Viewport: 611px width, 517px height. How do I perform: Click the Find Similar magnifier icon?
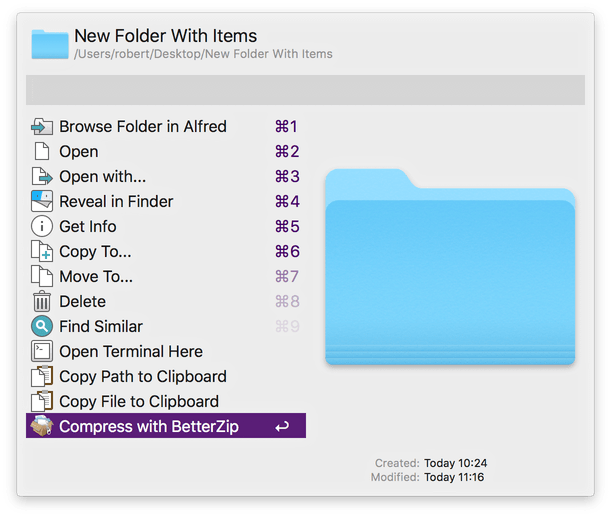point(42,327)
